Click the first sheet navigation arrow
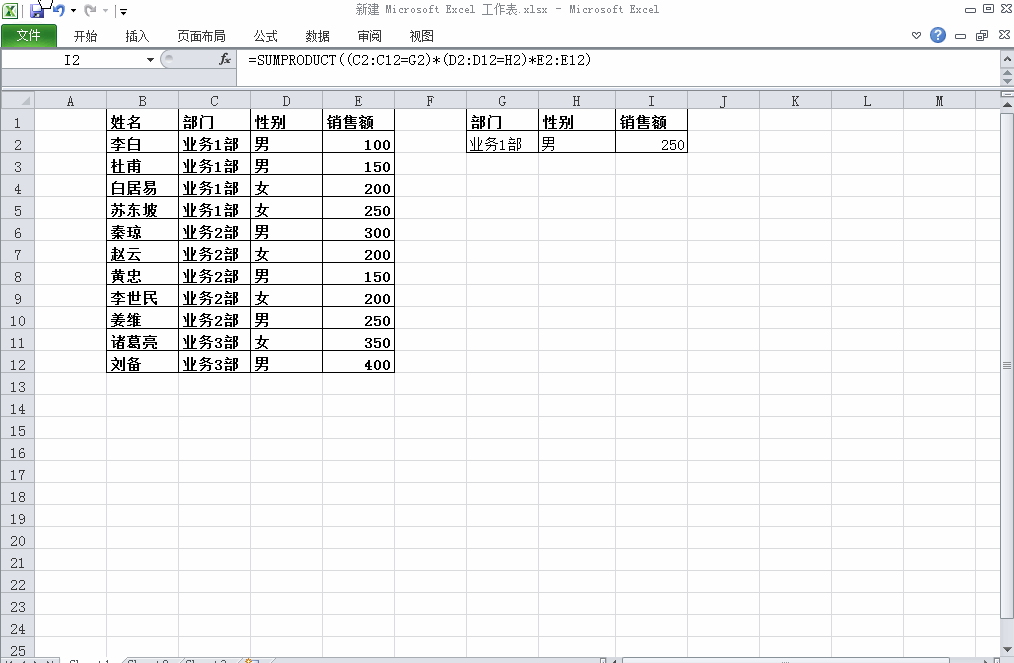The image size is (1014, 663). (x=8, y=660)
